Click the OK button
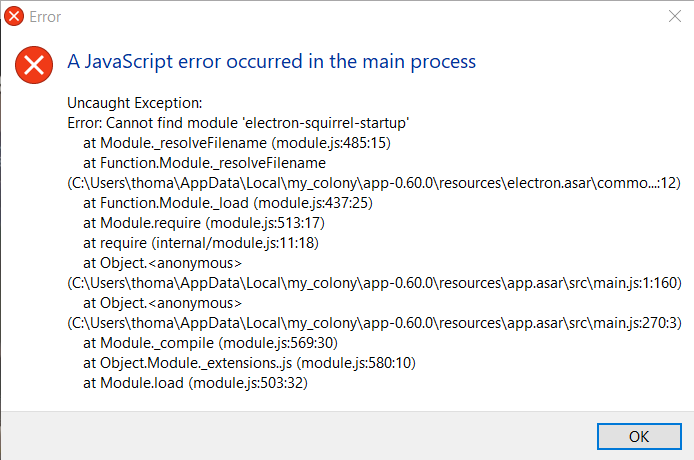Screen dimensions: 694x460 [639, 437]
